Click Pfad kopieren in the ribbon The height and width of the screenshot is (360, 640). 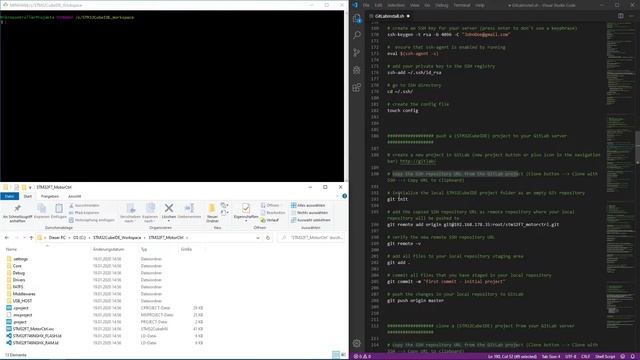[x=84, y=213]
